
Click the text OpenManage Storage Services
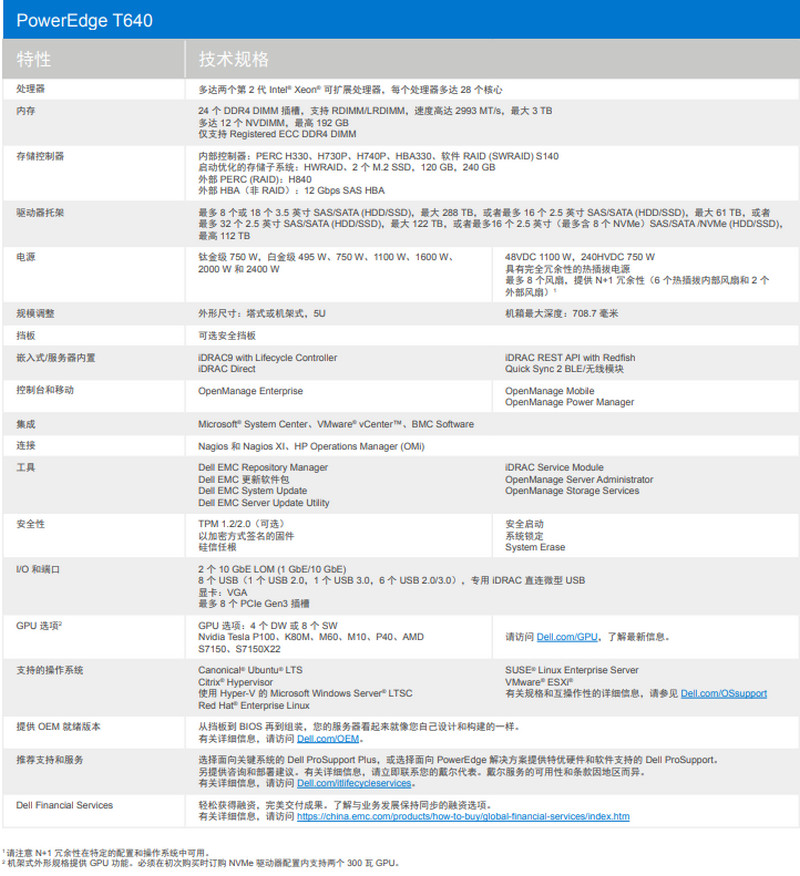pyautogui.click(x=572, y=491)
